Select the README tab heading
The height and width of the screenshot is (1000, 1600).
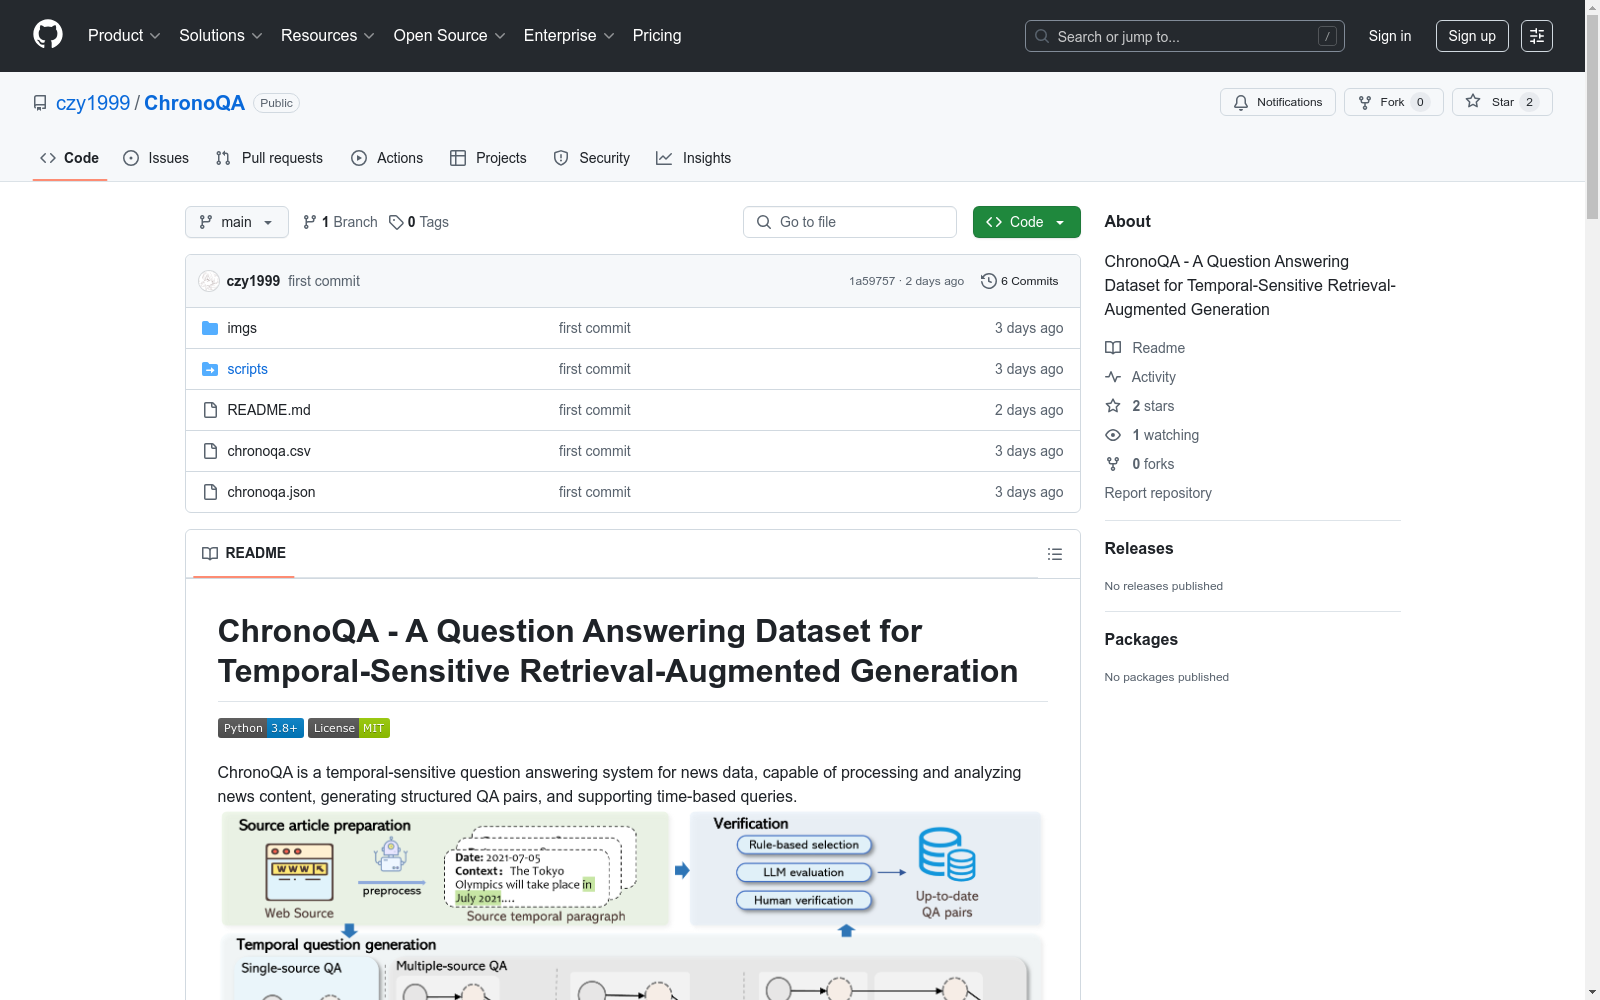[x=244, y=553]
